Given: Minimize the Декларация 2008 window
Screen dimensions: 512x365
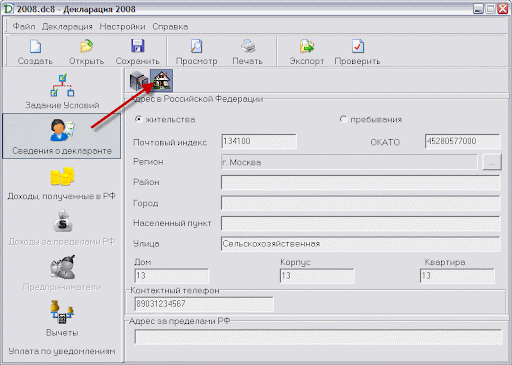Looking at the screenshot, I should pos(478,9).
